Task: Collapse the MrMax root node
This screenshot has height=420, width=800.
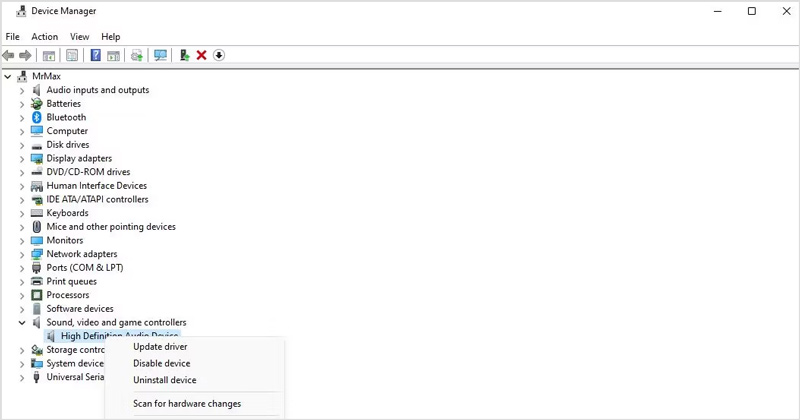Action: tap(8, 77)
